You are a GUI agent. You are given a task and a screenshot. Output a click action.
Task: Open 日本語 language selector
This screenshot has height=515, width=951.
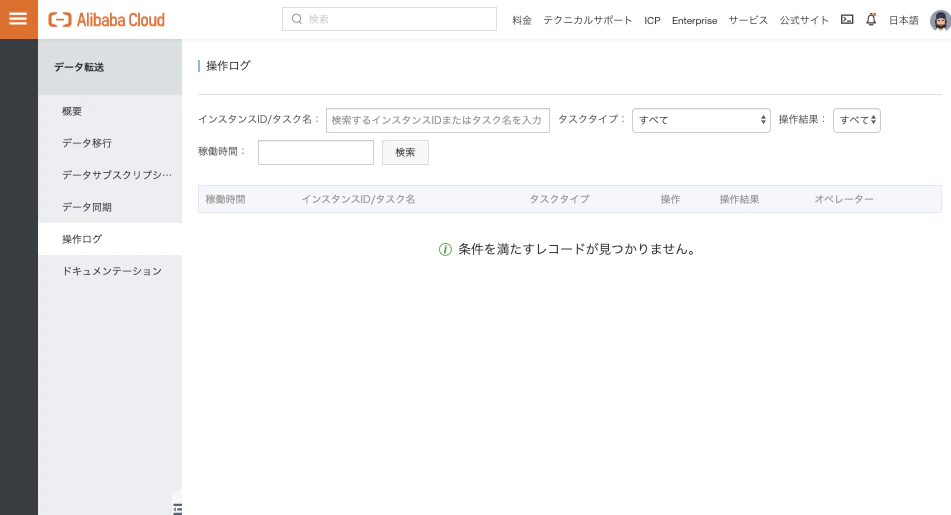[x=904, y=21]
